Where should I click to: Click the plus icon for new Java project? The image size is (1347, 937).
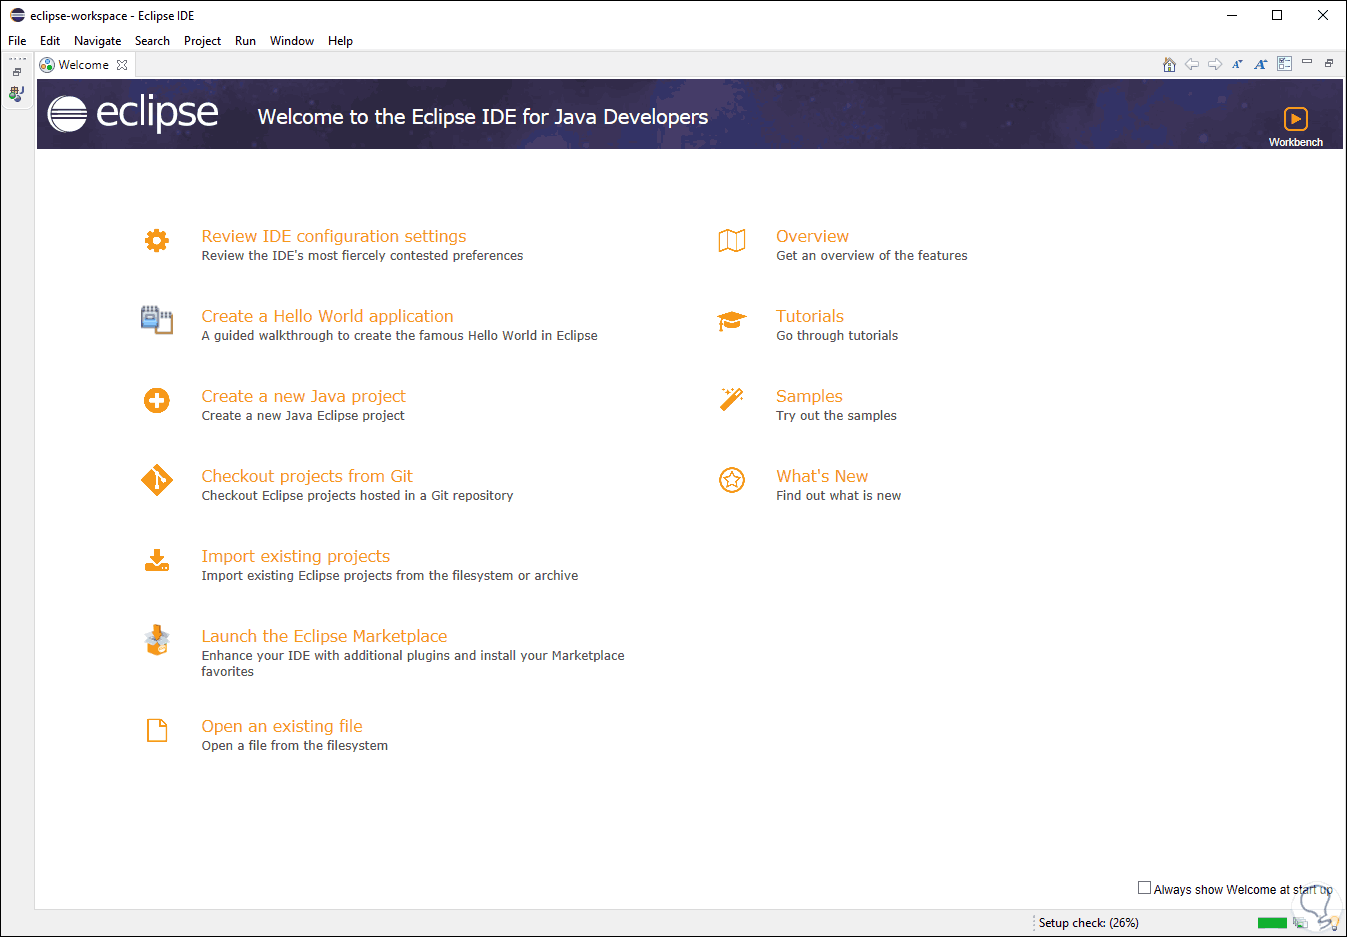tap(157, 400)
